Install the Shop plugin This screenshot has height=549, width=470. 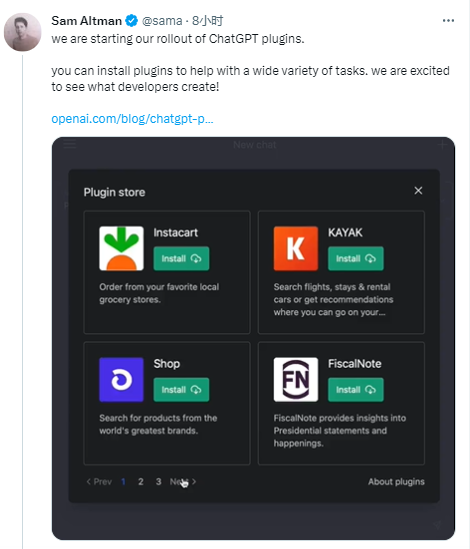[181, 389]
